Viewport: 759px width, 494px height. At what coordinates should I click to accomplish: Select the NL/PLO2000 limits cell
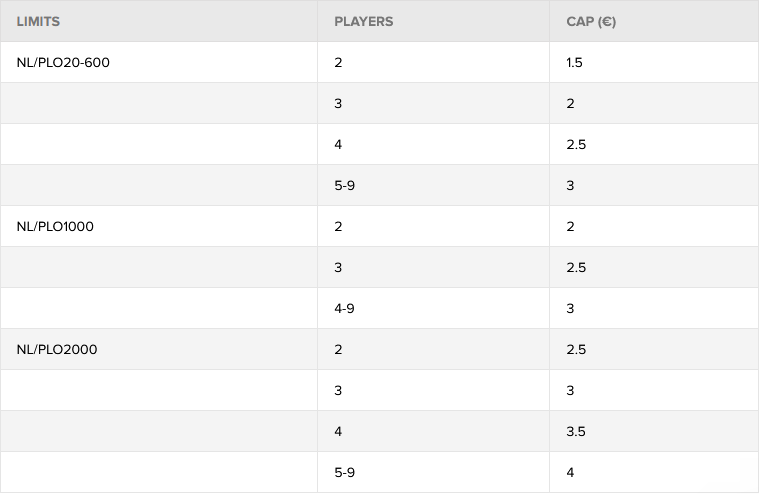click(x=56, y=349)
